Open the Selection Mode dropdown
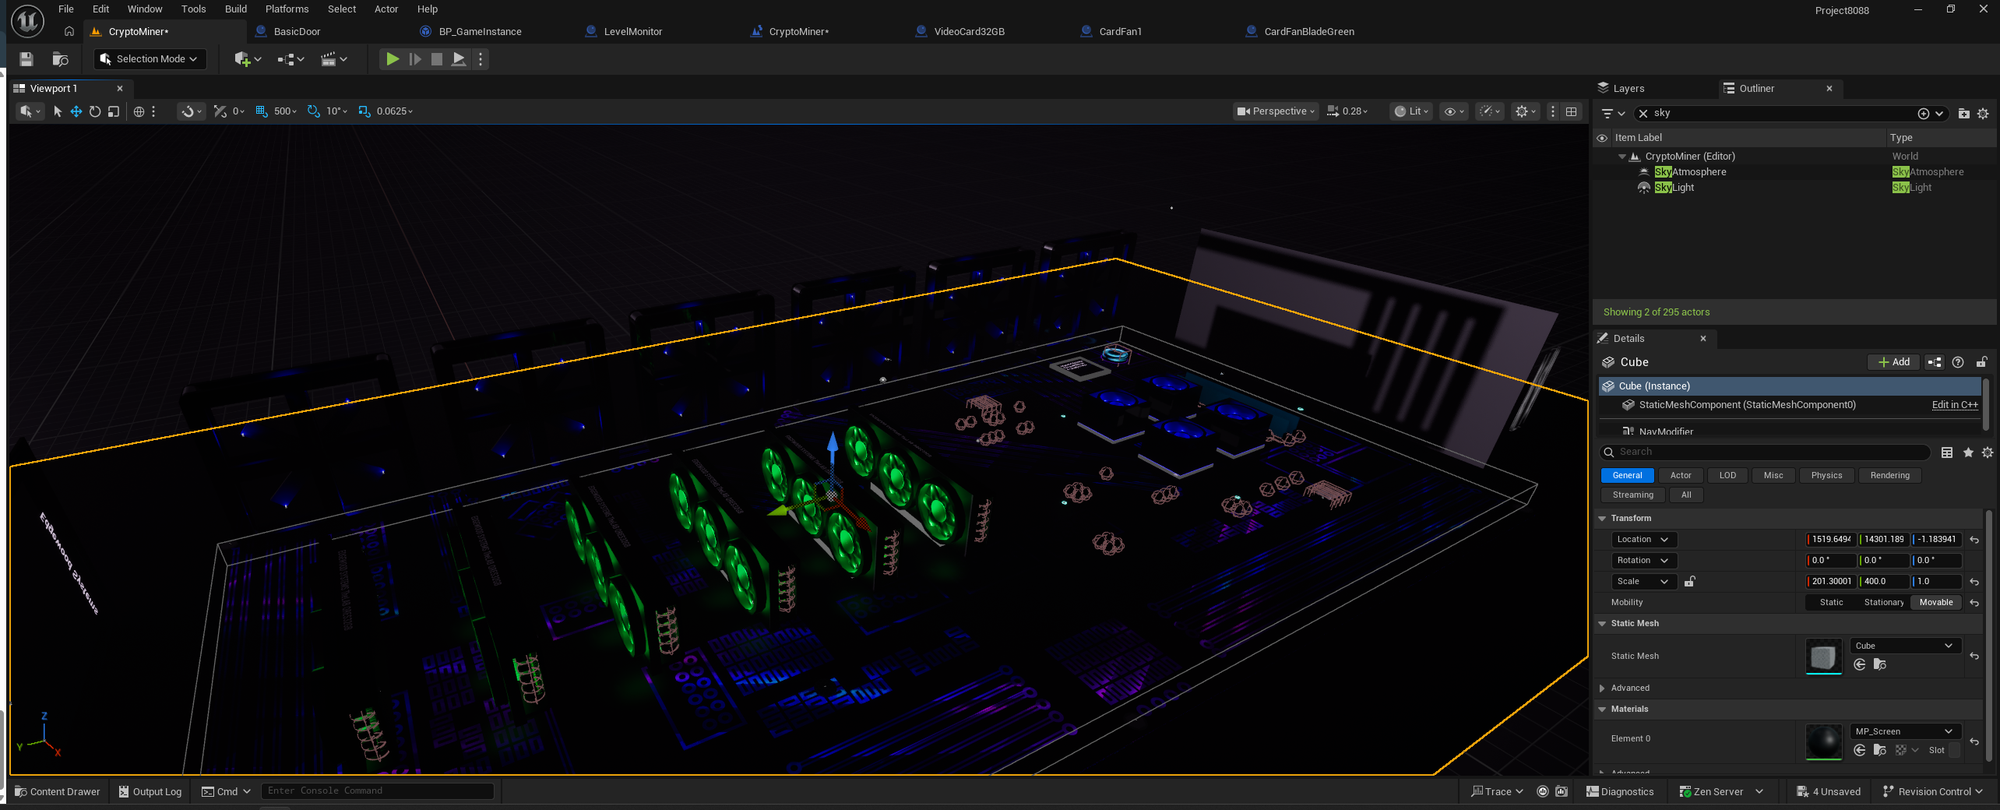This screenshot has height=810, width=2000. [150, 59]
